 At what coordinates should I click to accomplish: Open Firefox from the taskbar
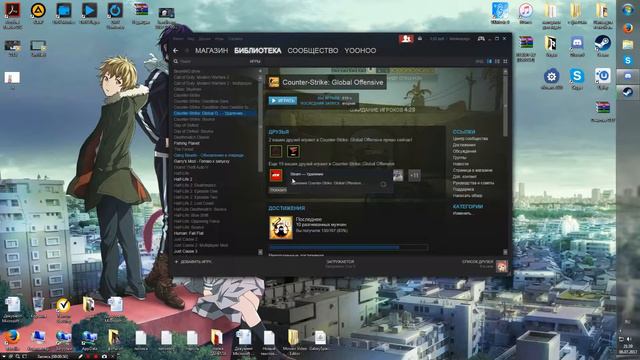click(x=628, y=28)
